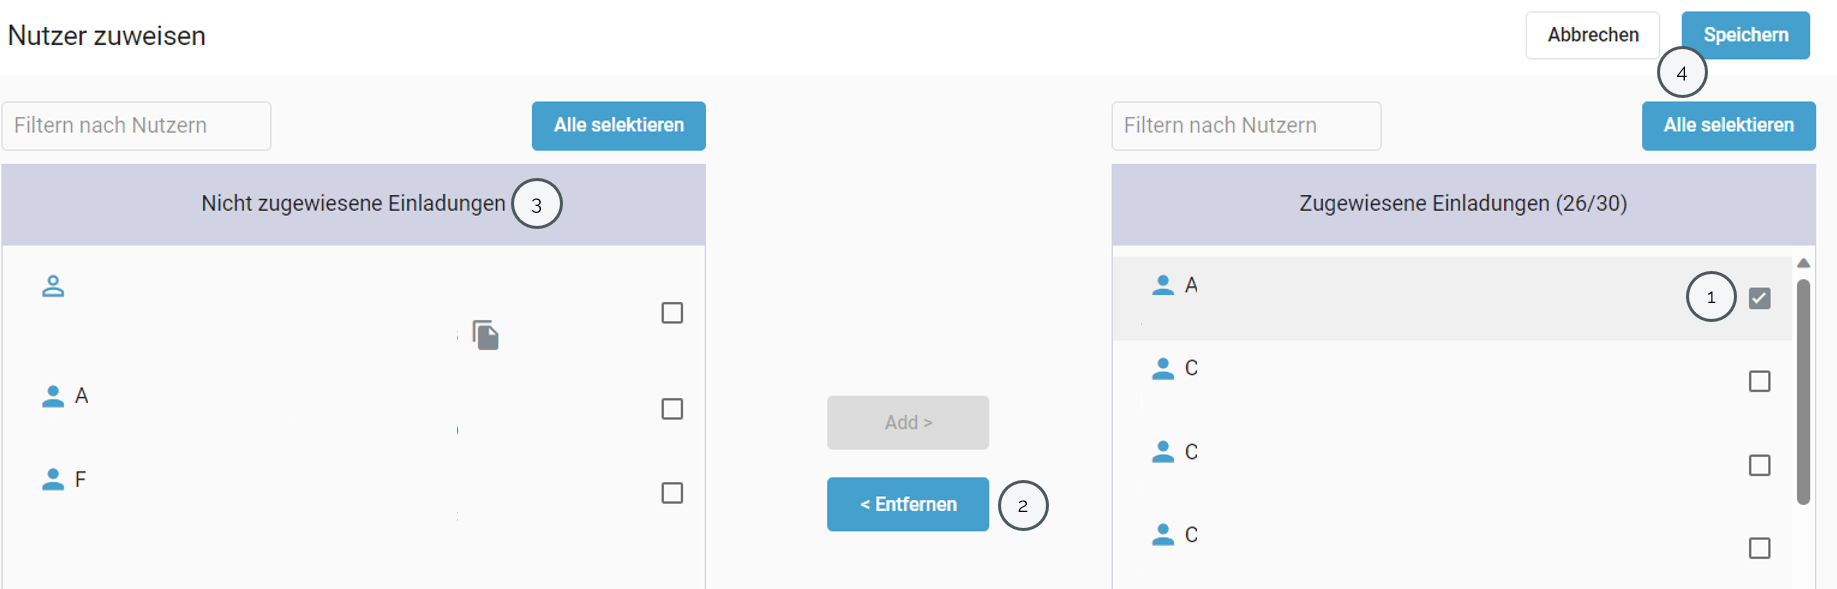Check the box for unassigned user F
Image resolution: width=1837 pixels, height=589 pixels.
click(672, 493)
